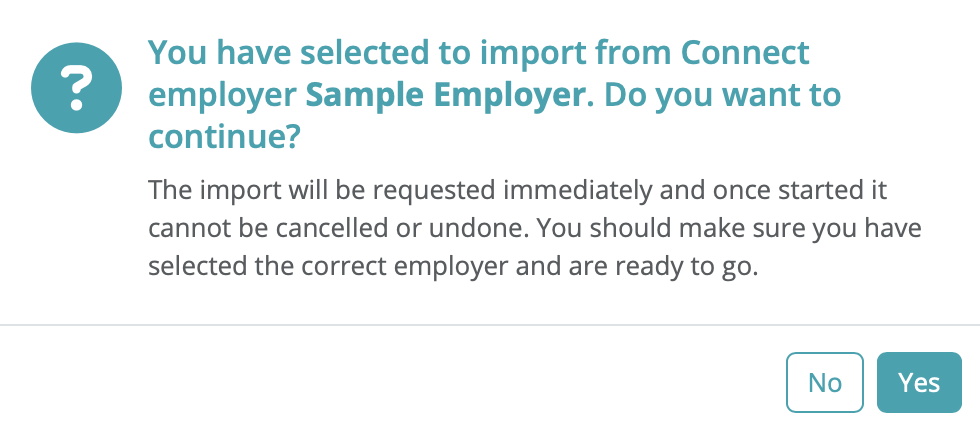Confirm the import with Yes
The height and width of the screenshot is (432, 980).
(x=918, y=382)
